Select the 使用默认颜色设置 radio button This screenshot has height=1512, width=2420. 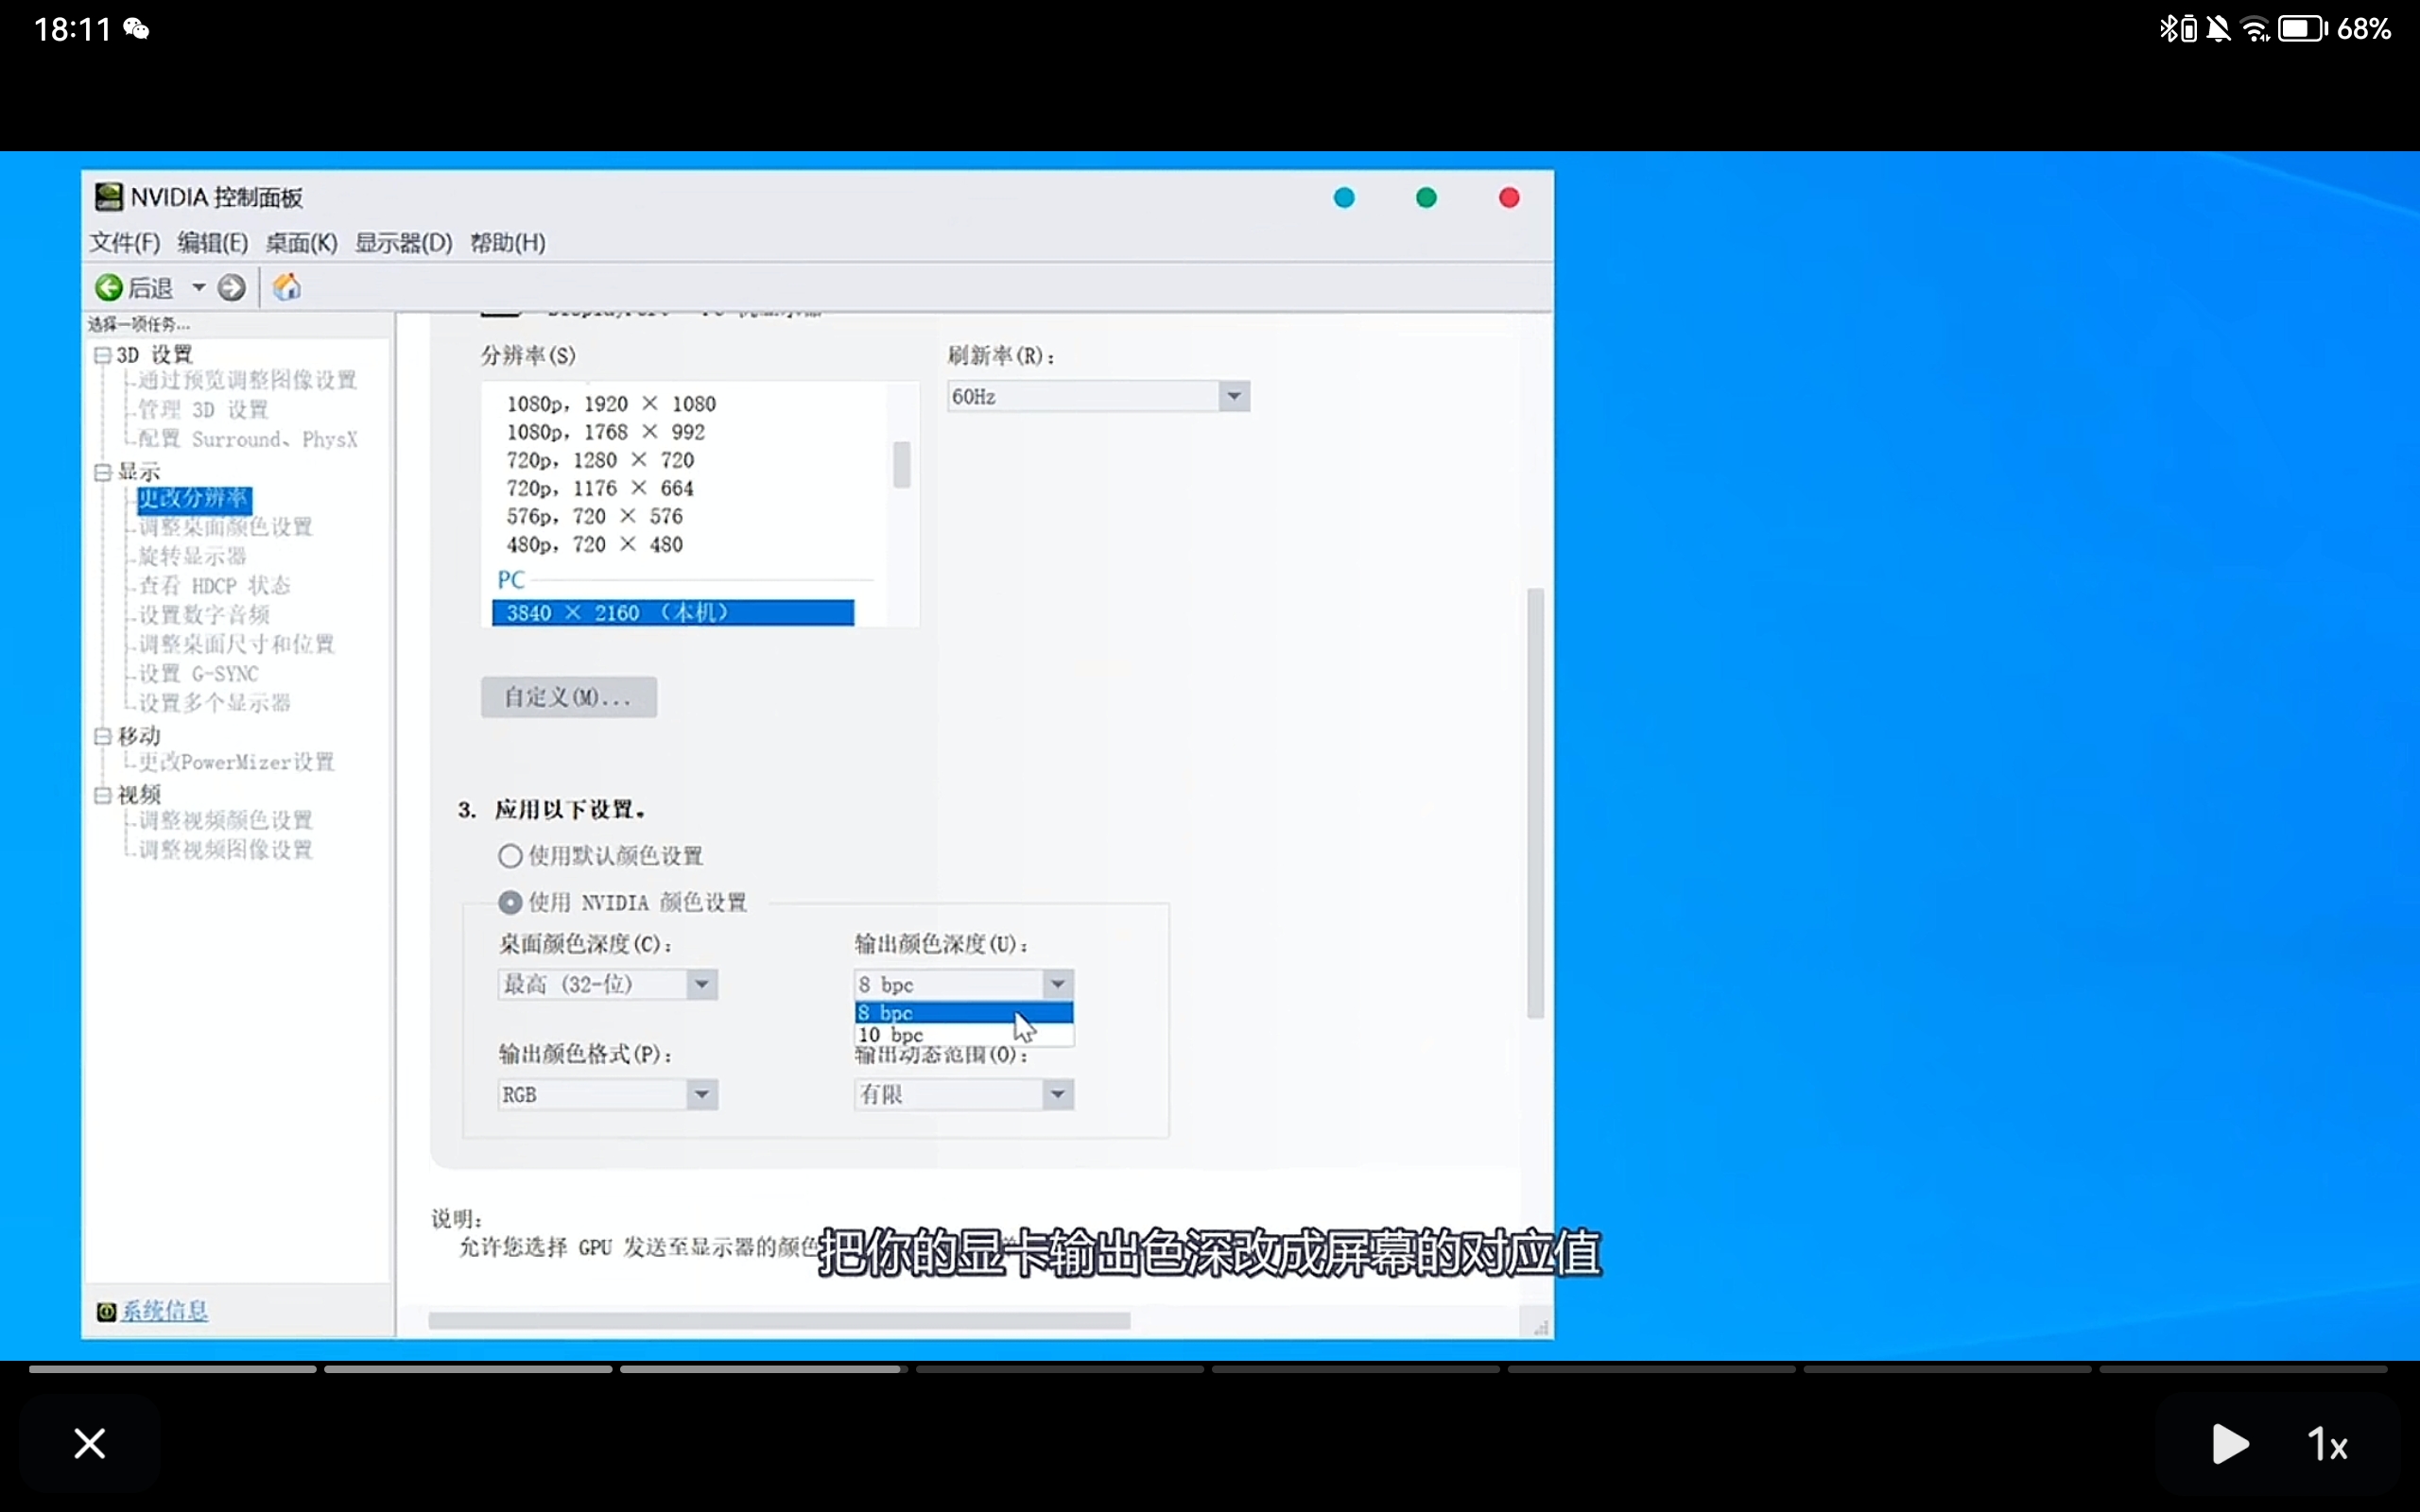[510, 856]
